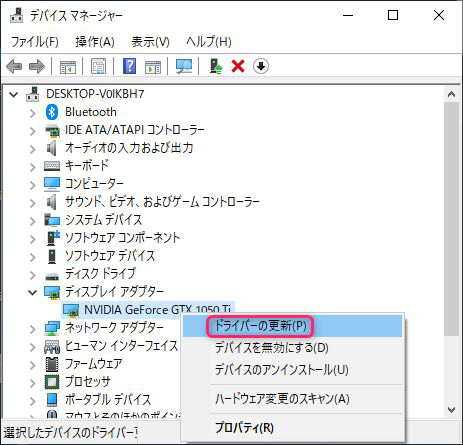This screenshot has height=445, width=463.
Task: Click the show/hide console tree toolbar icon
Action: click(68, 66)
